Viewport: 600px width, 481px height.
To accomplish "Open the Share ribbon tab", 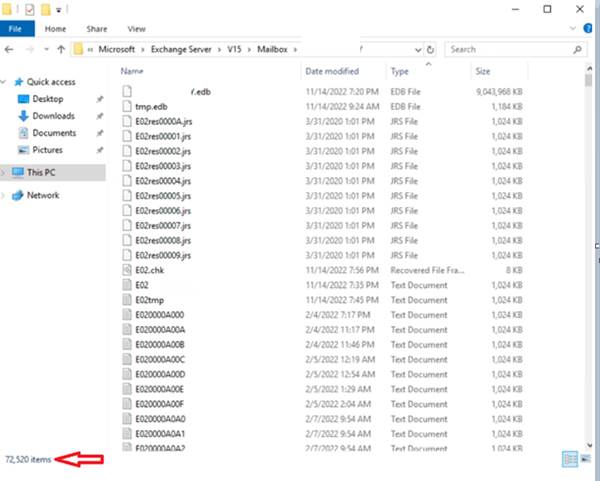I will point(97,29).
